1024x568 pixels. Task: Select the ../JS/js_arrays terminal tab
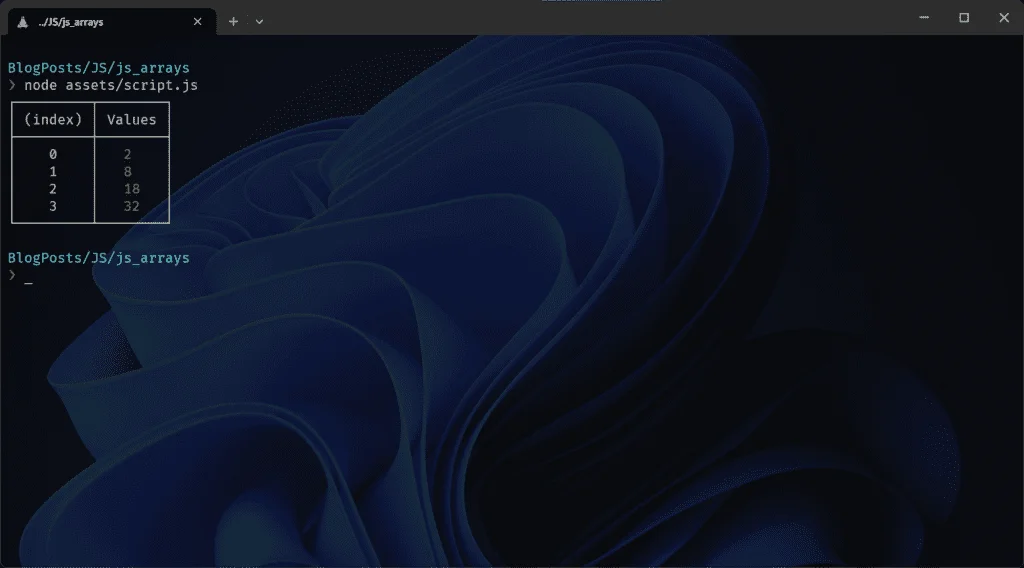point(112,22)
